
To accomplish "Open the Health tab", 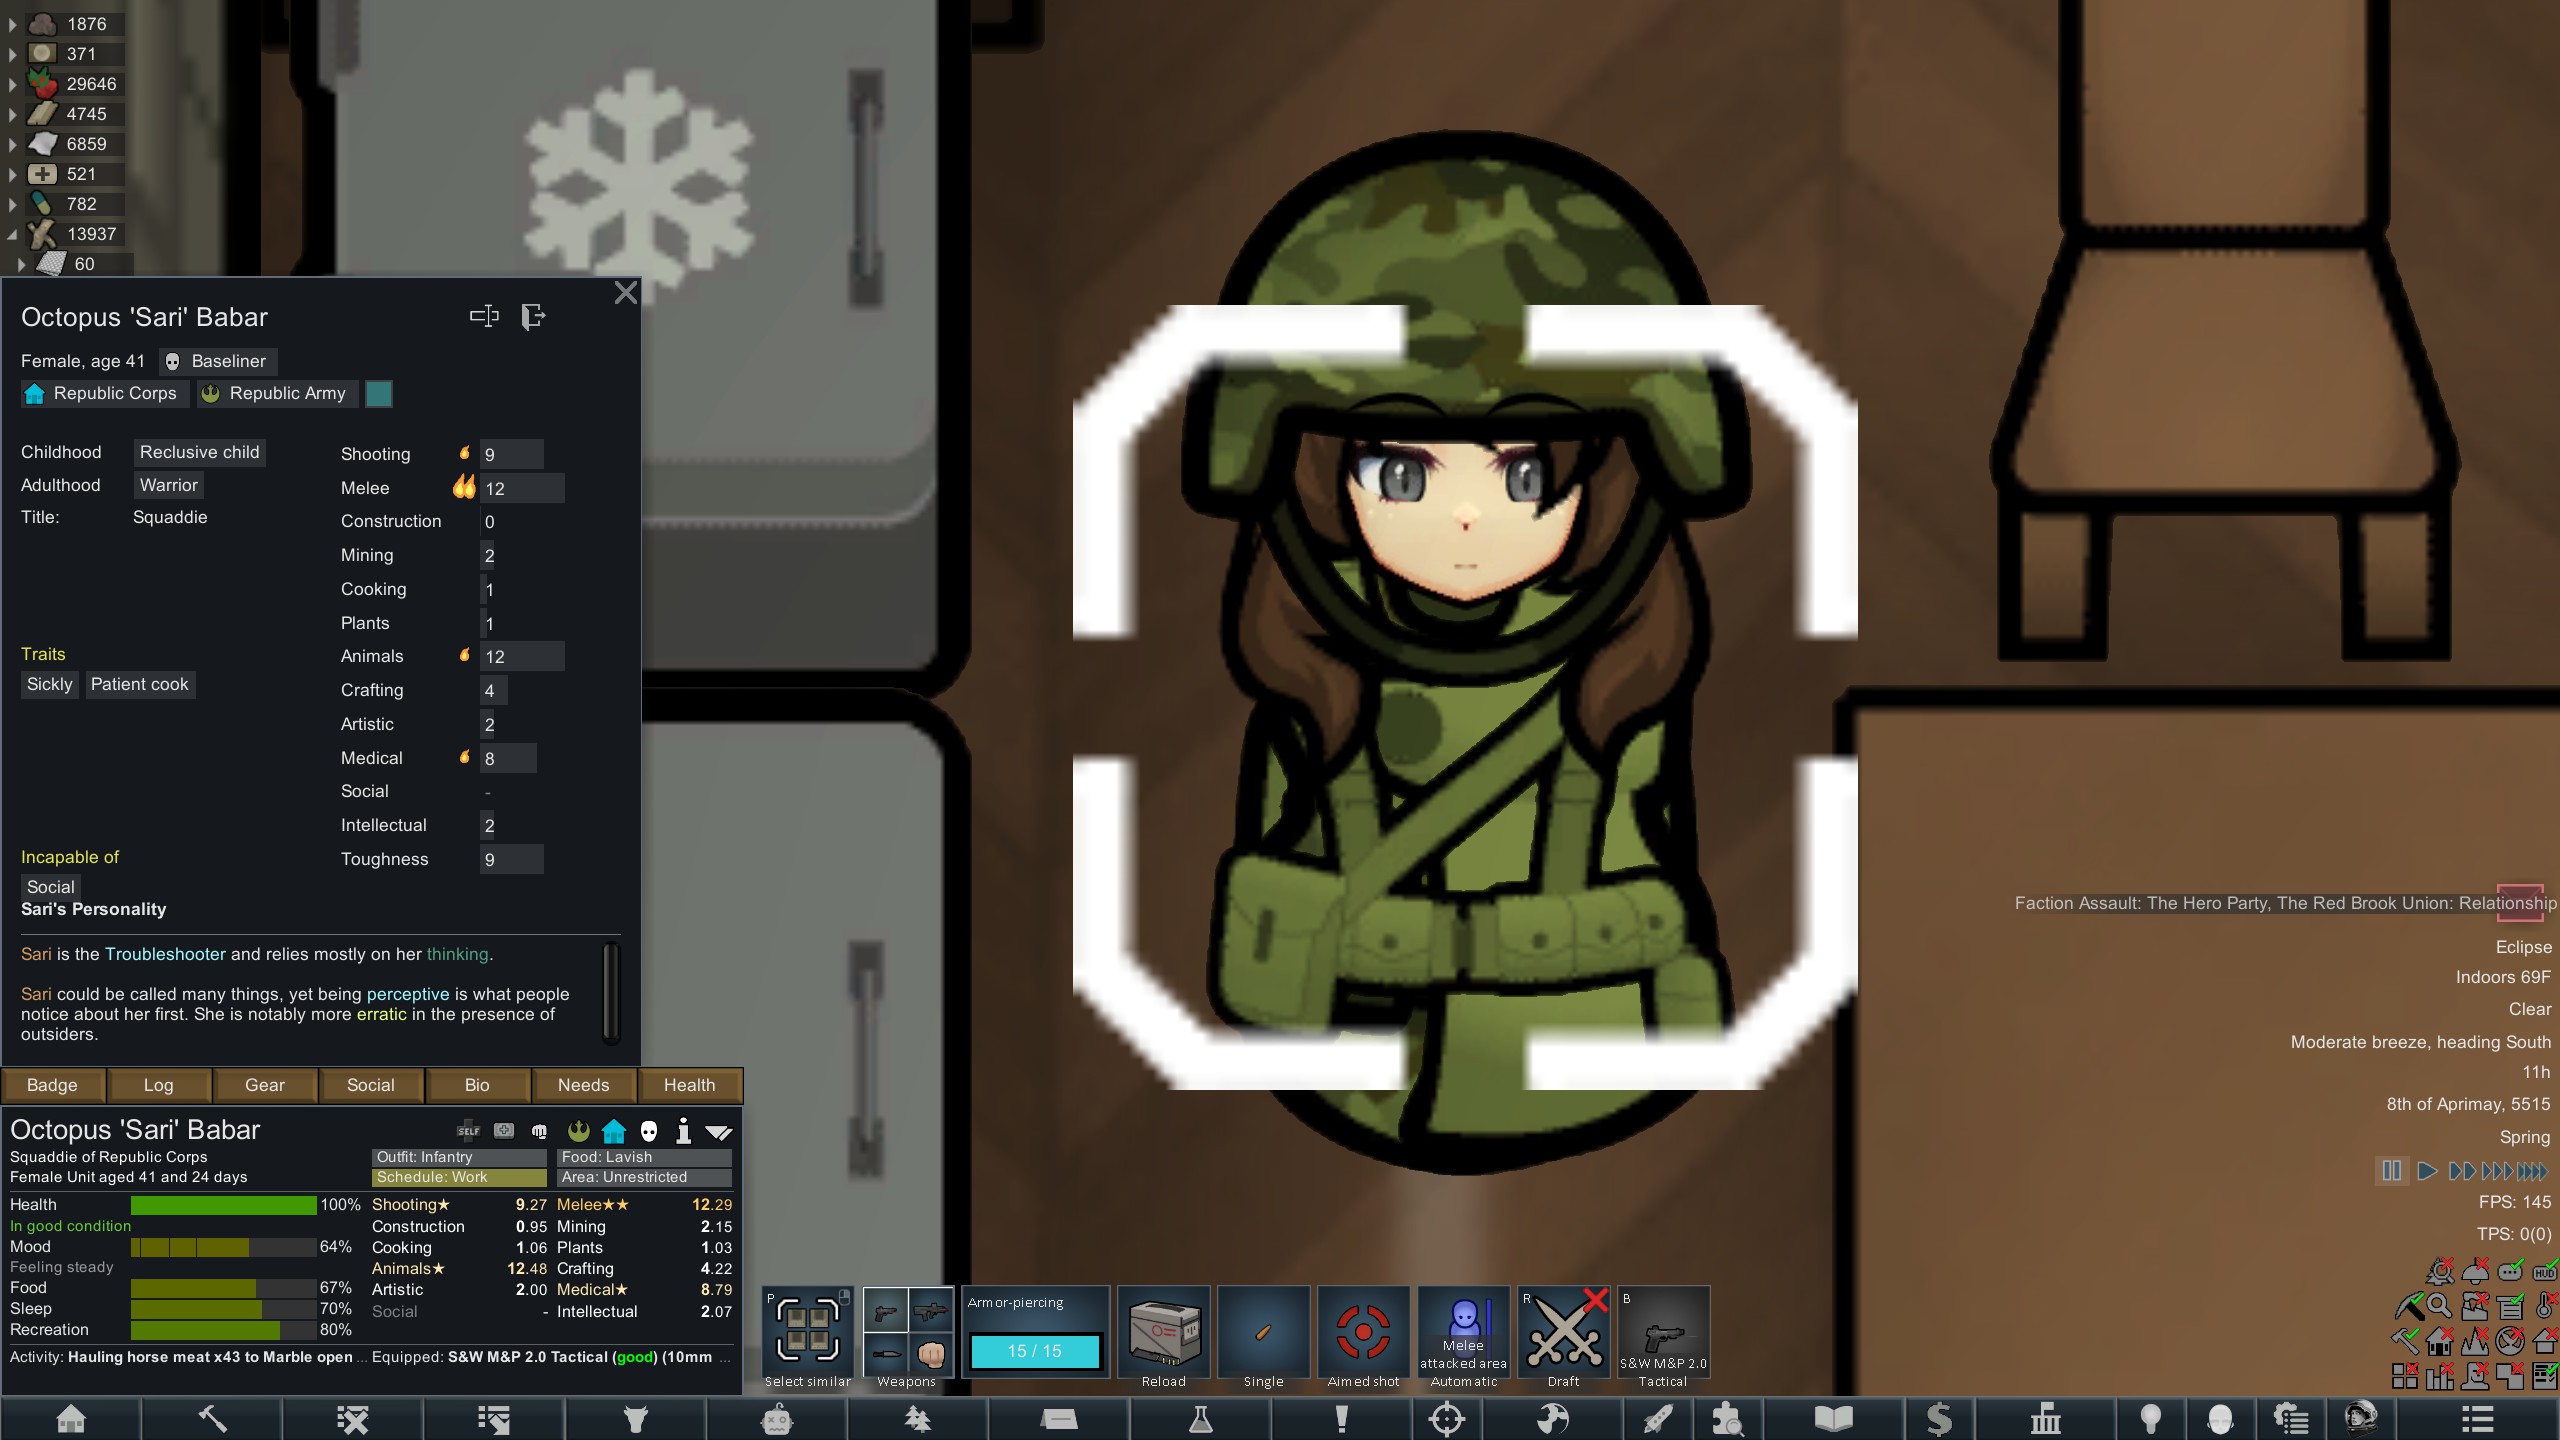I will tap(689, 1085).
